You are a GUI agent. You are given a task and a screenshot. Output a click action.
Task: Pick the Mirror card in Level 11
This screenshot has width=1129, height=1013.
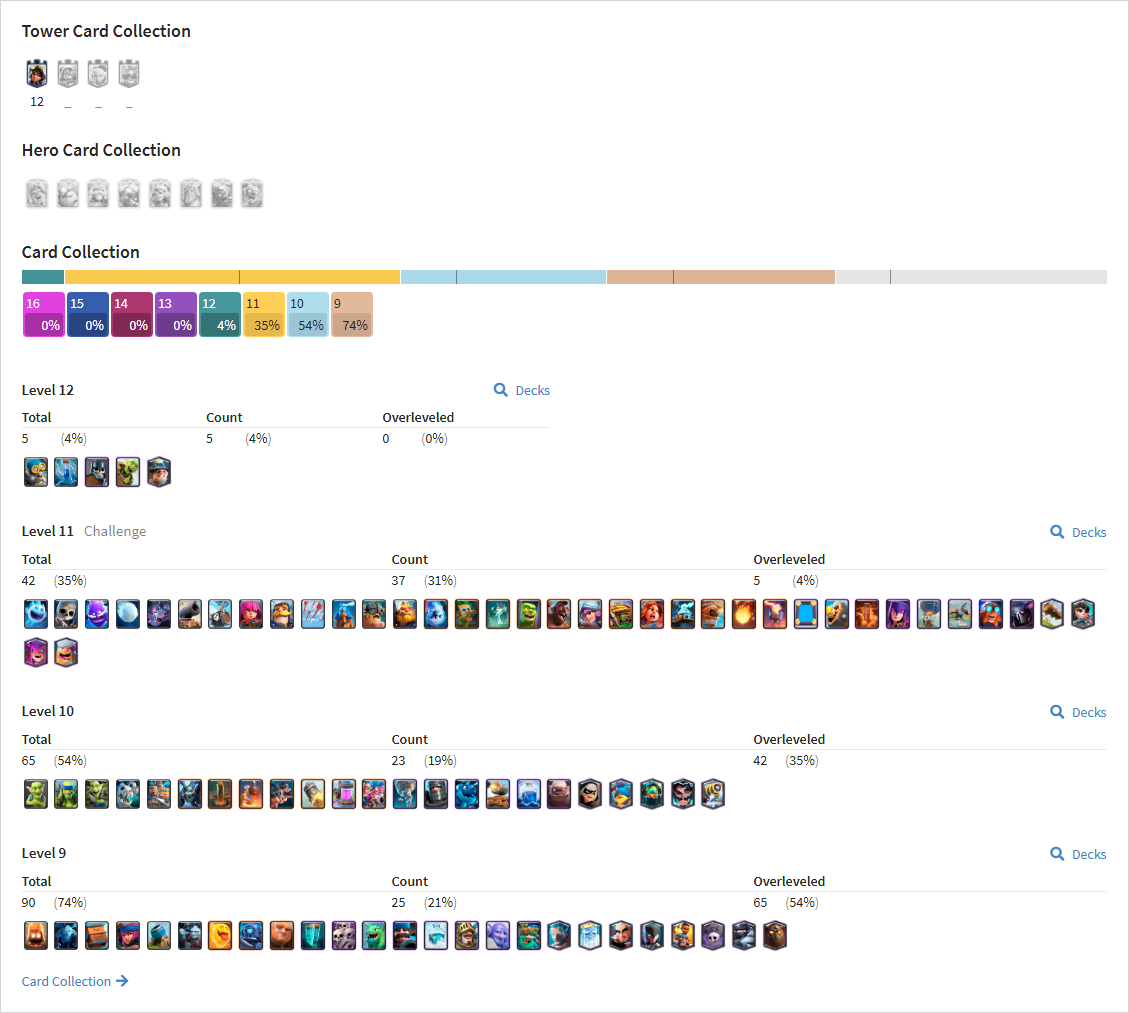pyautogui.click(x=806, y=613)
